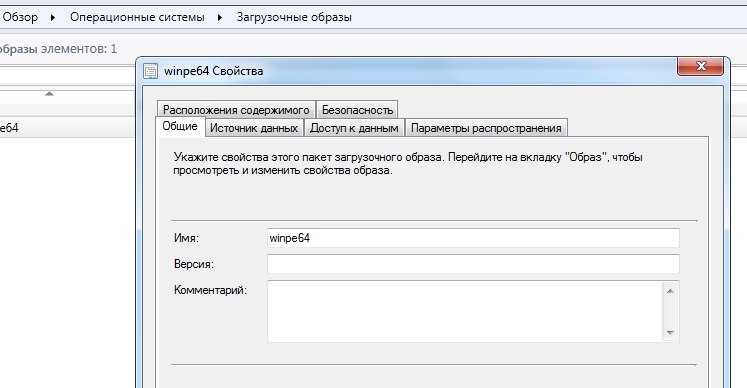Open the Расположения содержимого tab
This screenshot has height=388, width=747.
tap(236, 110)
